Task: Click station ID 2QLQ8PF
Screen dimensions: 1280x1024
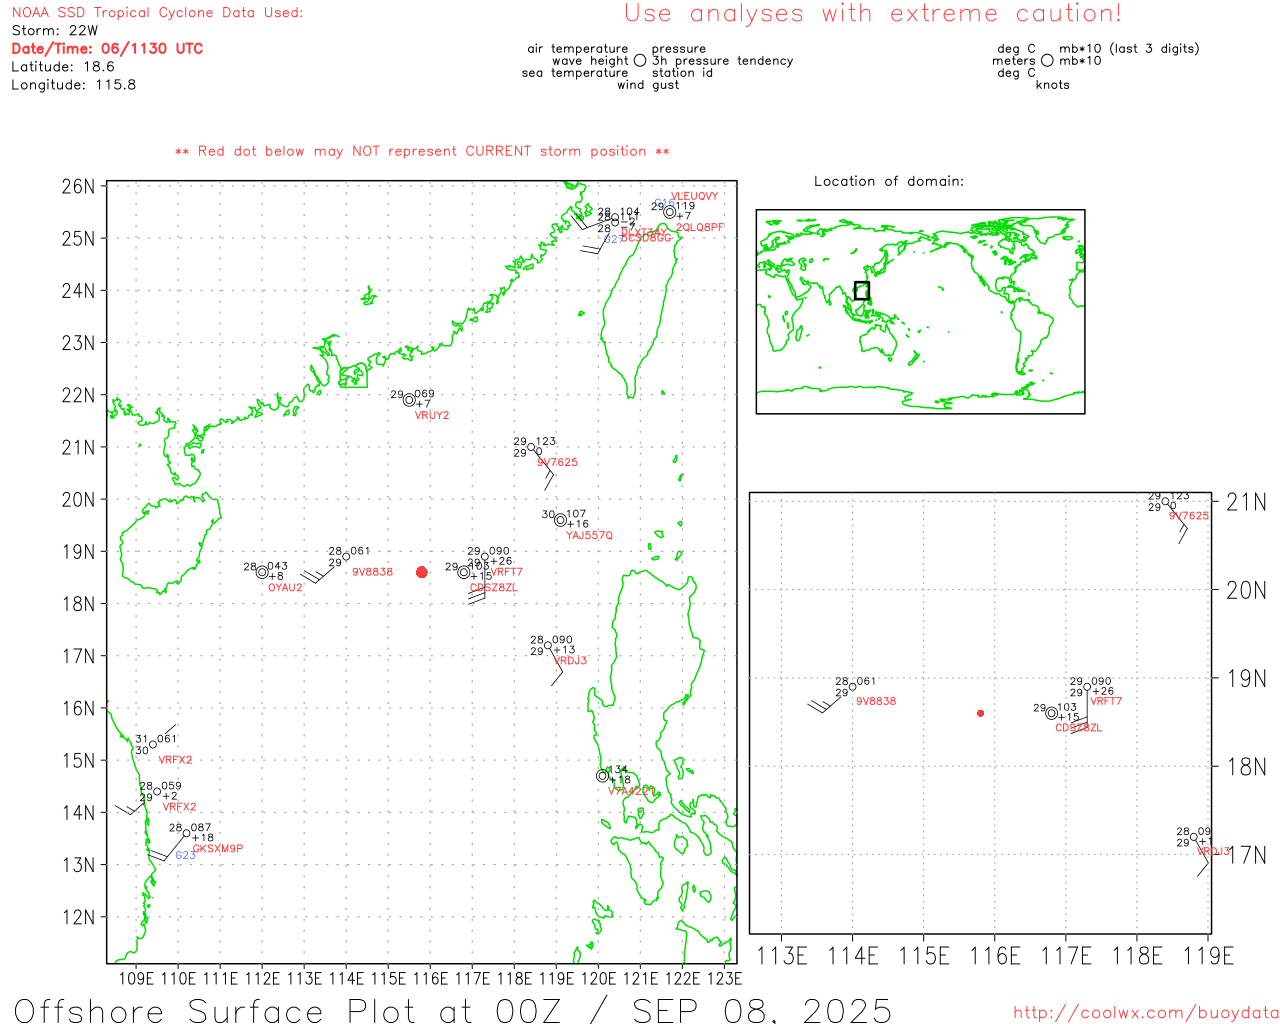Action: 700,227
